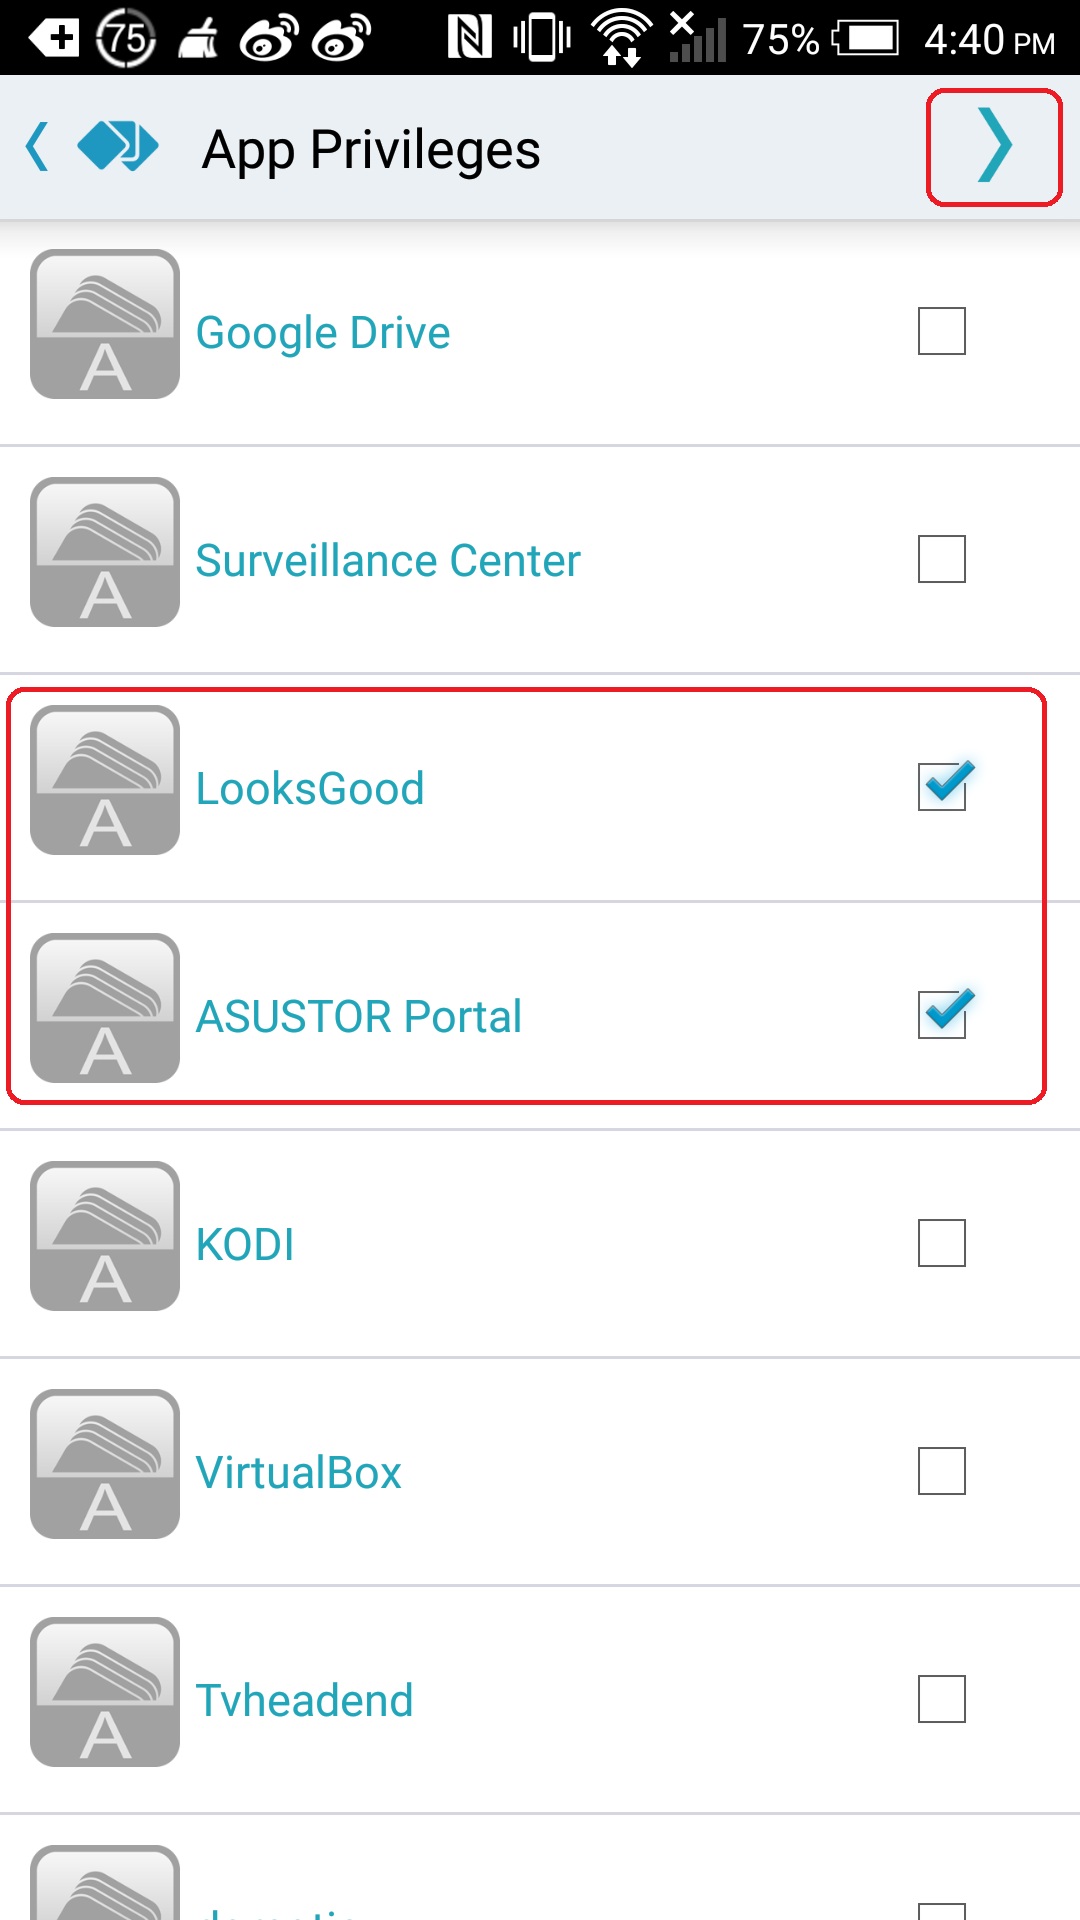Tap the battery indicator in status bar
The height and width of the screenshot is (1920, 1080).
pos(866,39)
